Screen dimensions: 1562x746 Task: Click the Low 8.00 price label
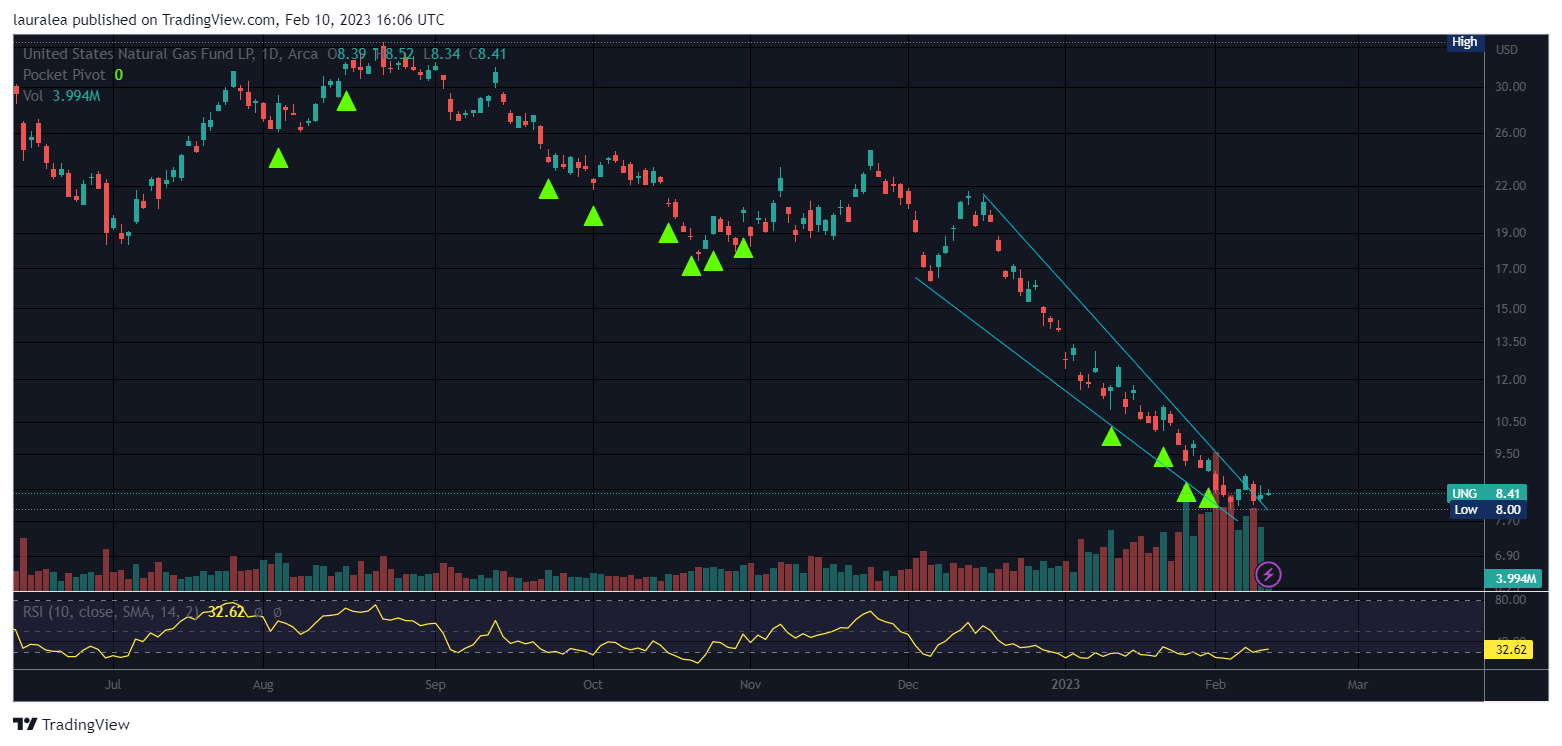[x=1486, y=509]
